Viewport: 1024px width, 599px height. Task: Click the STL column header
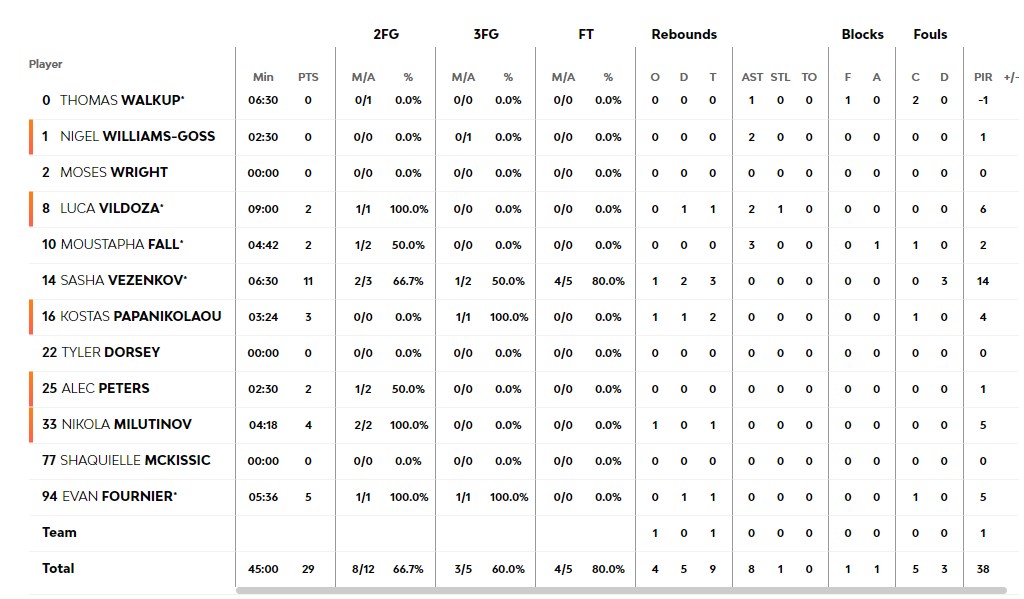[x=781, y=77]
